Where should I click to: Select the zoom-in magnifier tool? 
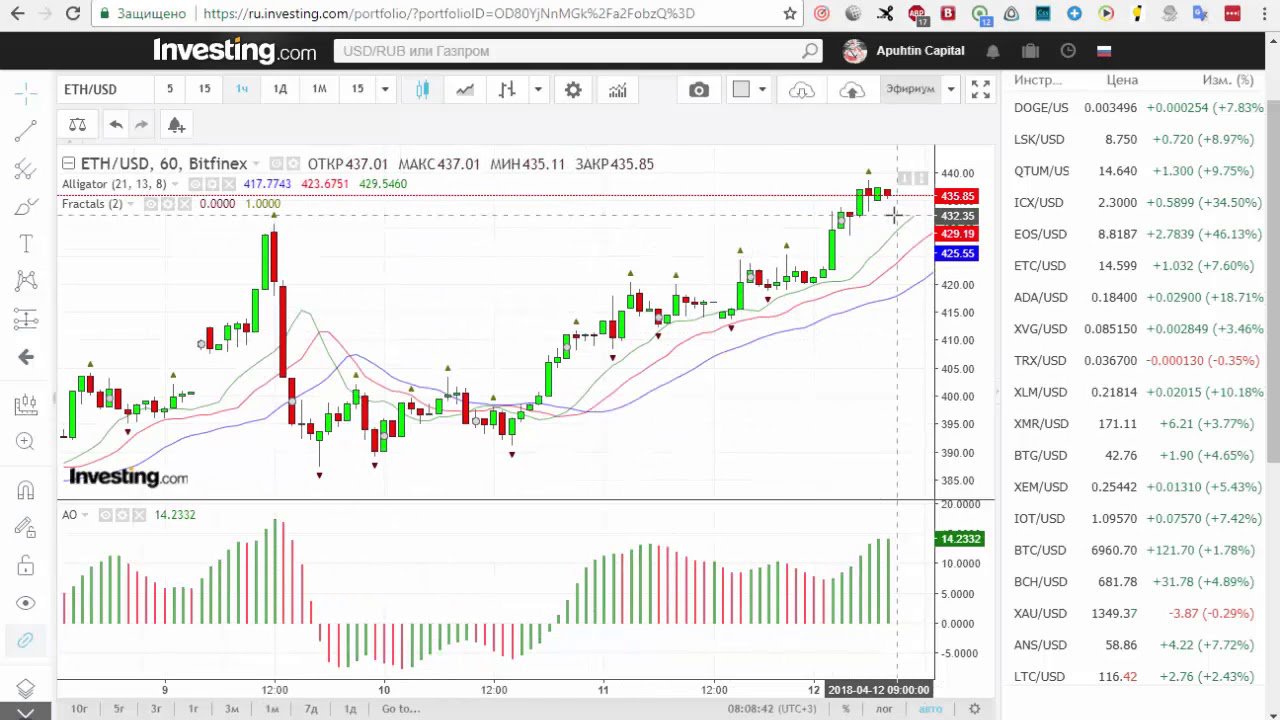pyautogui.click(x=26, y=441)
